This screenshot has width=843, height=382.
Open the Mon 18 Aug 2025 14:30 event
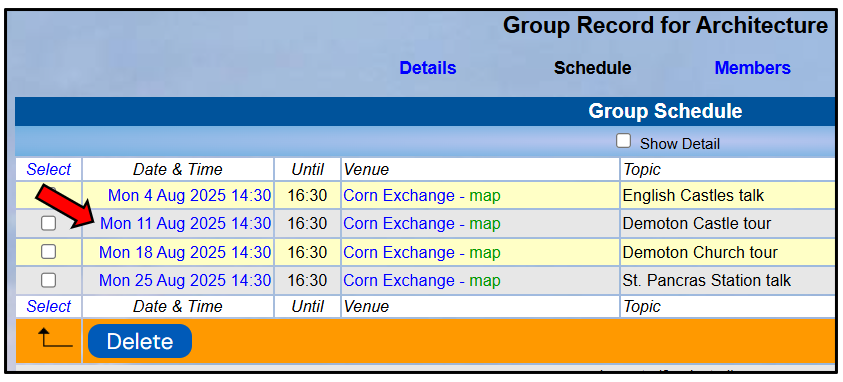(x=185, y=252)
